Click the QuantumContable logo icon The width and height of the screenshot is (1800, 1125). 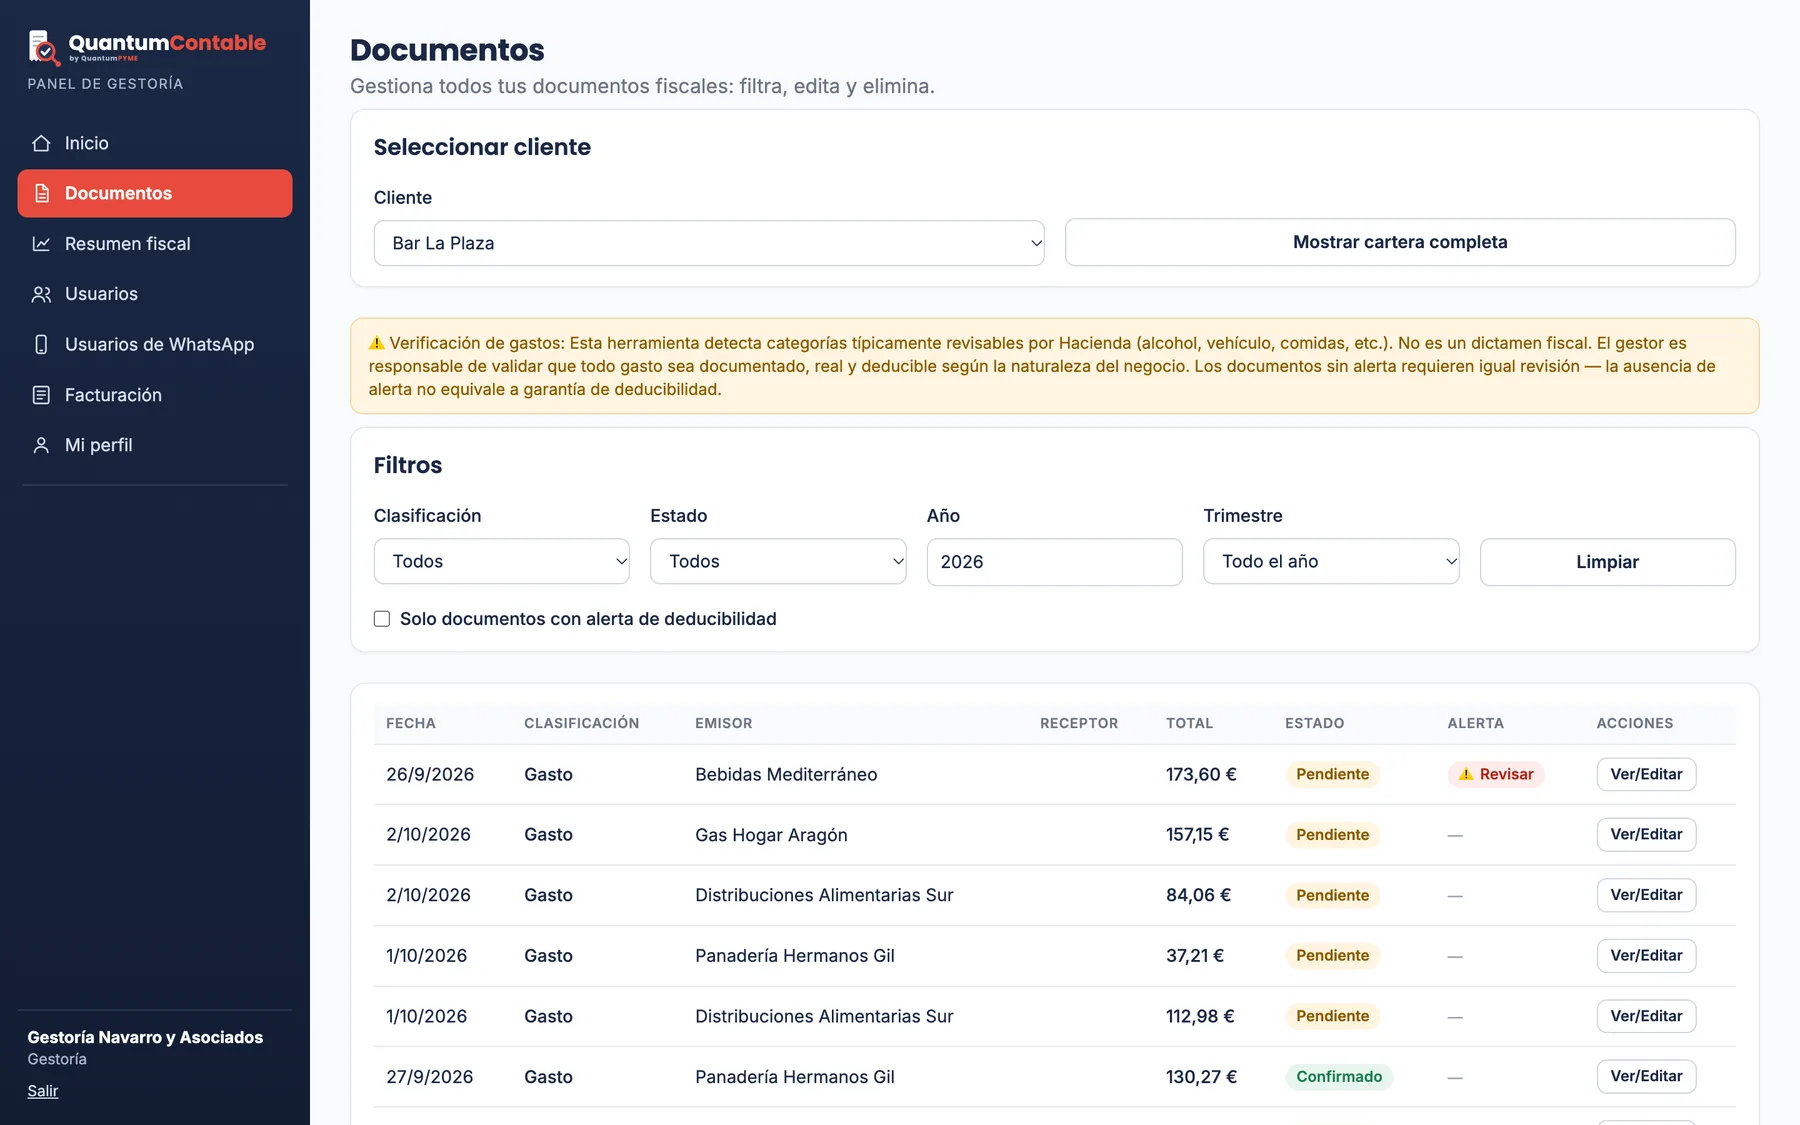[44, 47]
